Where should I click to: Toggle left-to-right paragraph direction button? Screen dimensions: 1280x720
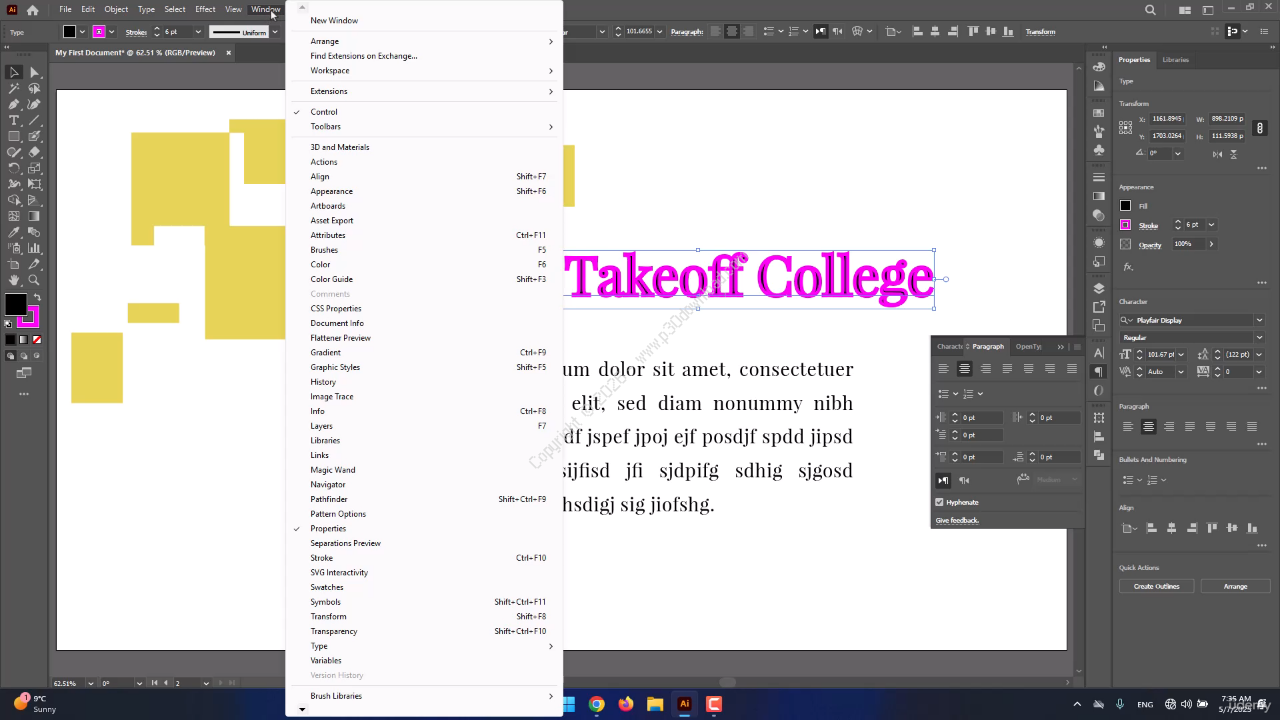point(943,480)
